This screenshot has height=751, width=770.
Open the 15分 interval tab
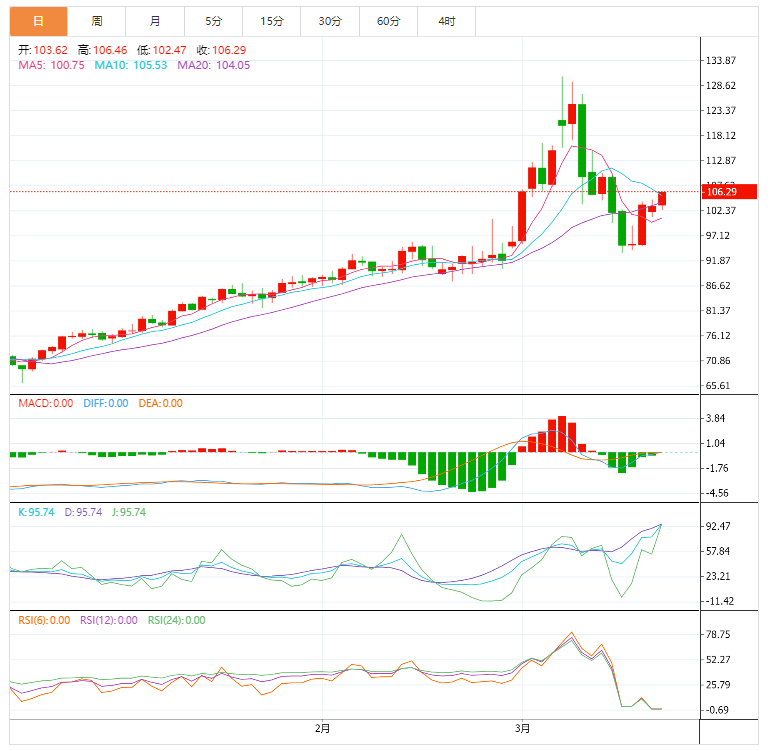pyautogui.click(x=272, y=21)
